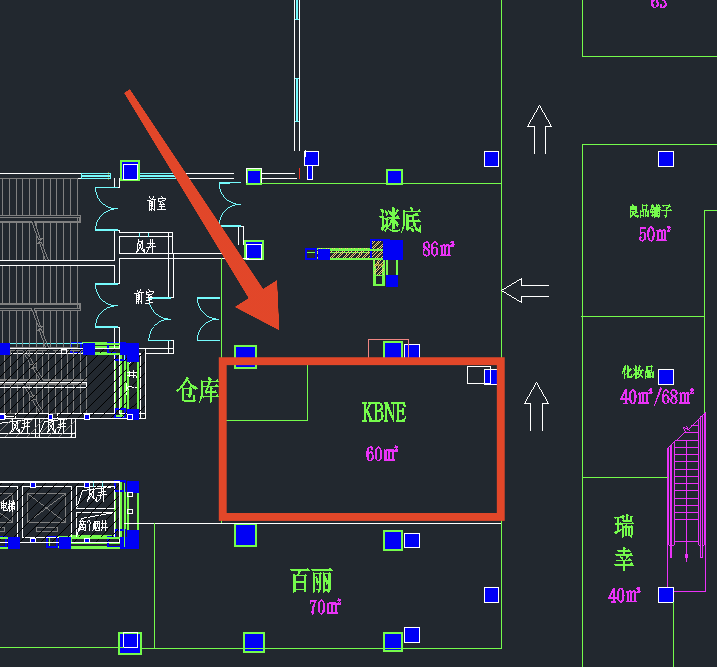The height and width of the screenshot is (667, 717).
Task: Click the 化妆品 label
Action: [x=637, y=373]
